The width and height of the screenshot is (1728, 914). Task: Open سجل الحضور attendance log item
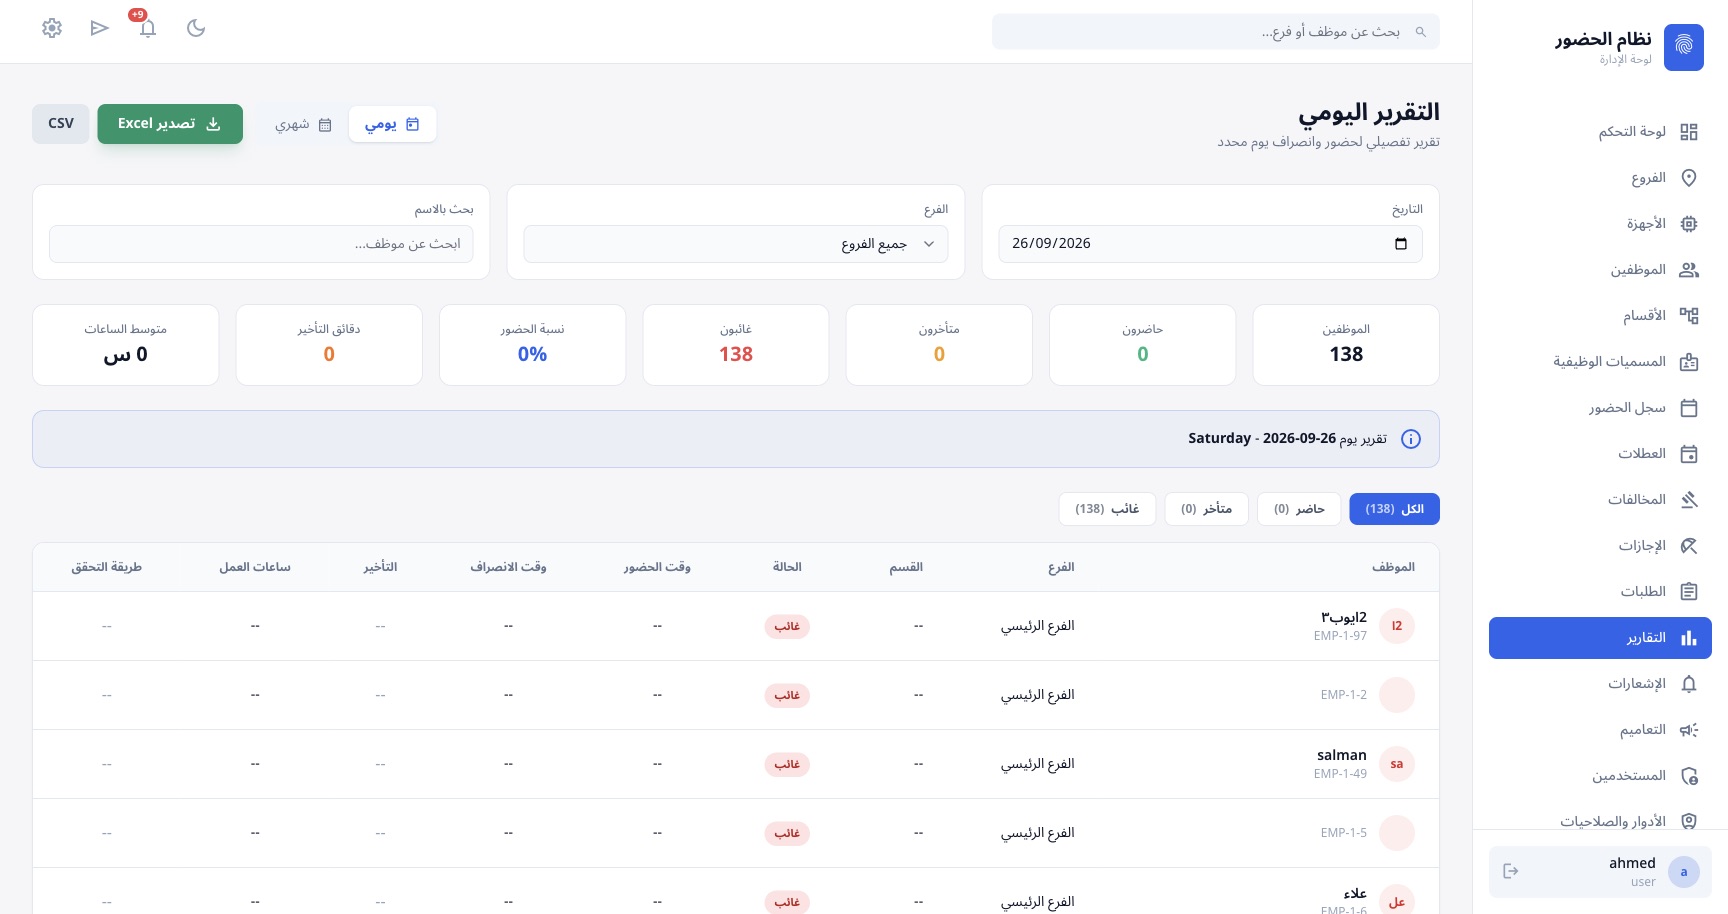[x=1600, y=408]
